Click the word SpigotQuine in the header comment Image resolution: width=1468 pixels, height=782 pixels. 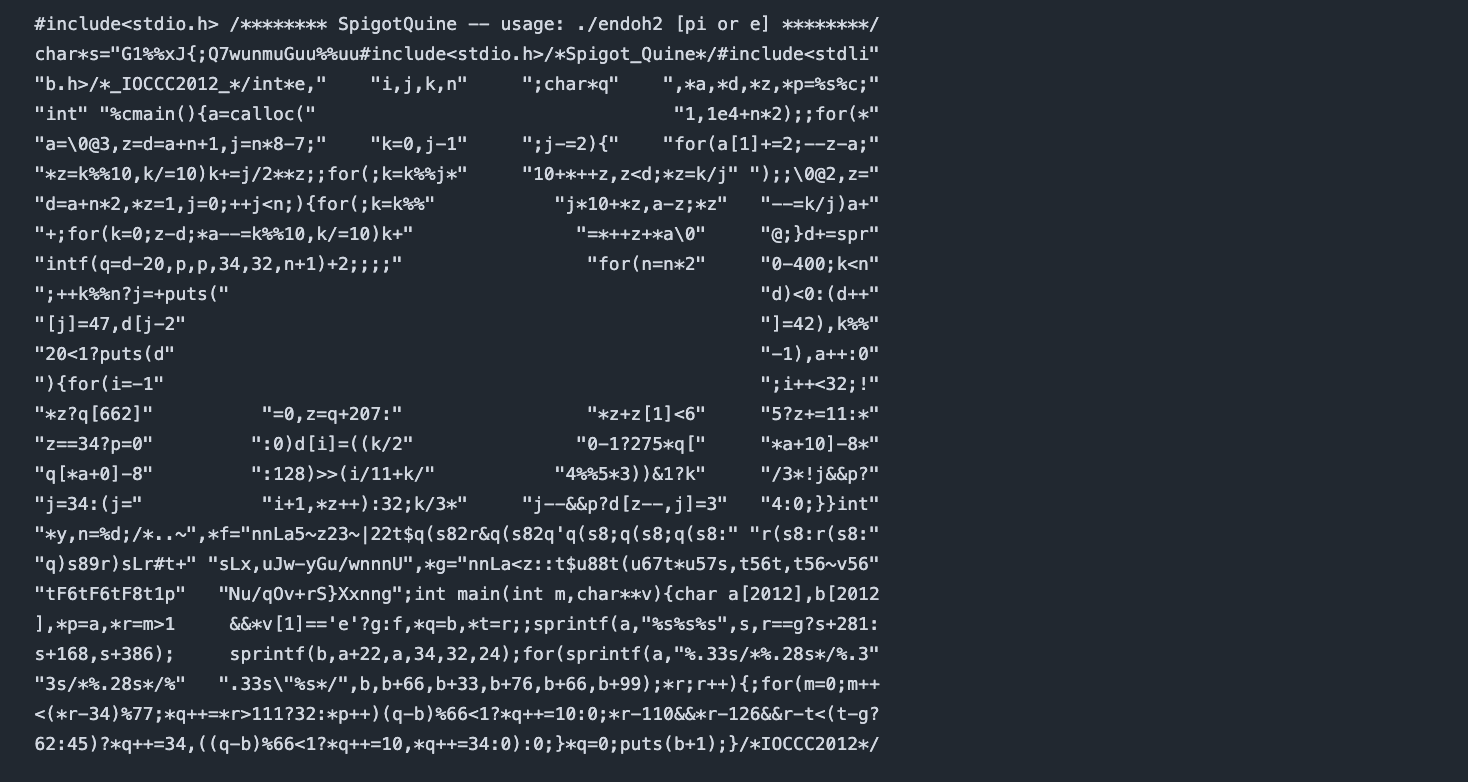396,24
